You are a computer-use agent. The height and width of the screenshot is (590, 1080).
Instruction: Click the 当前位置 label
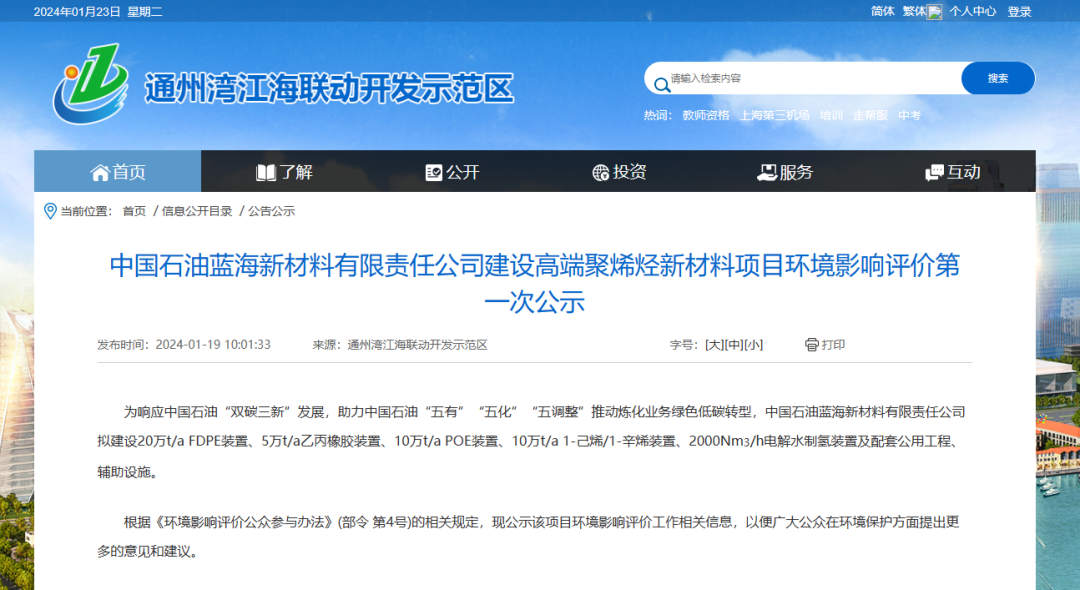click(86, 211)
